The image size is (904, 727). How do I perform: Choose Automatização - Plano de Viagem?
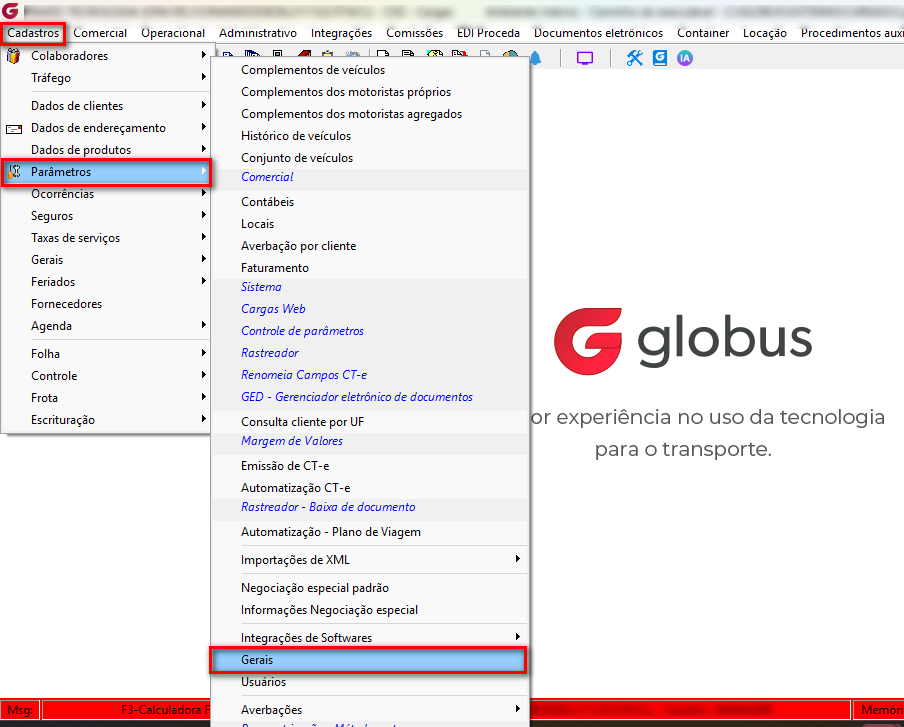(x=370, y=532)
